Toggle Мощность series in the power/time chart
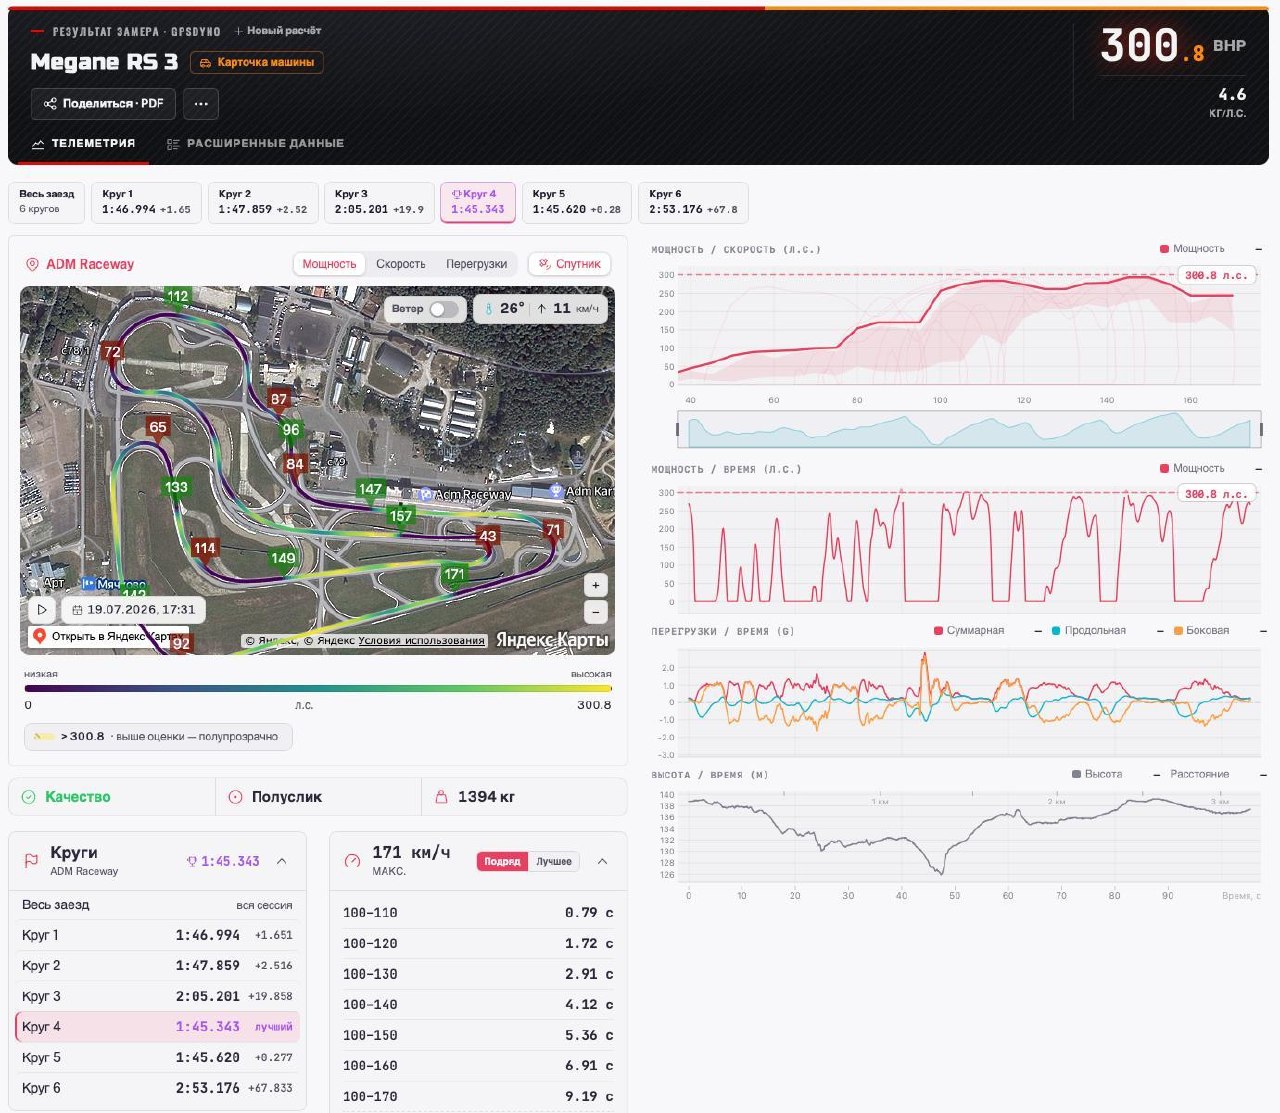This screenshot has height=1113, width=1280. [x=1192, y=469]
